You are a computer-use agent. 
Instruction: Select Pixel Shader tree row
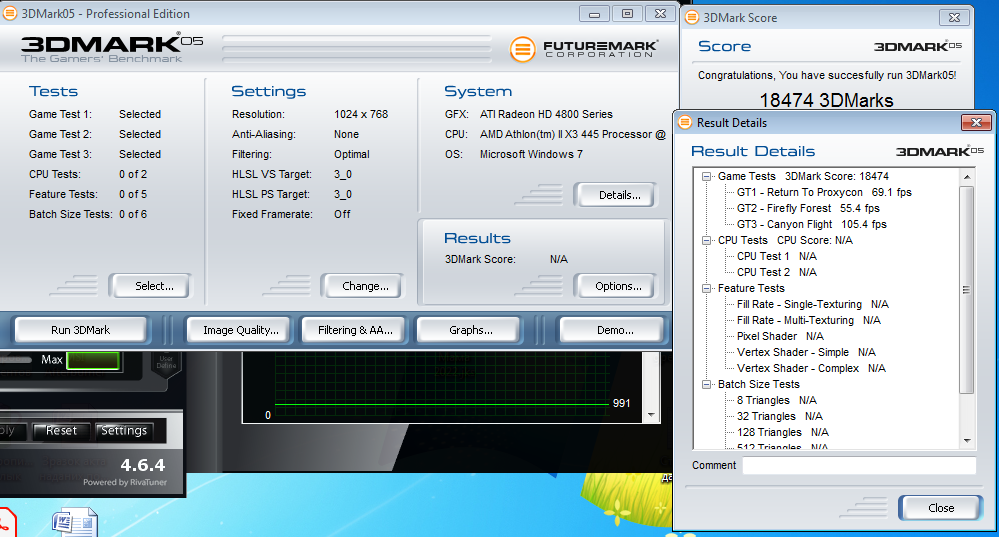[x=780, y=336]
